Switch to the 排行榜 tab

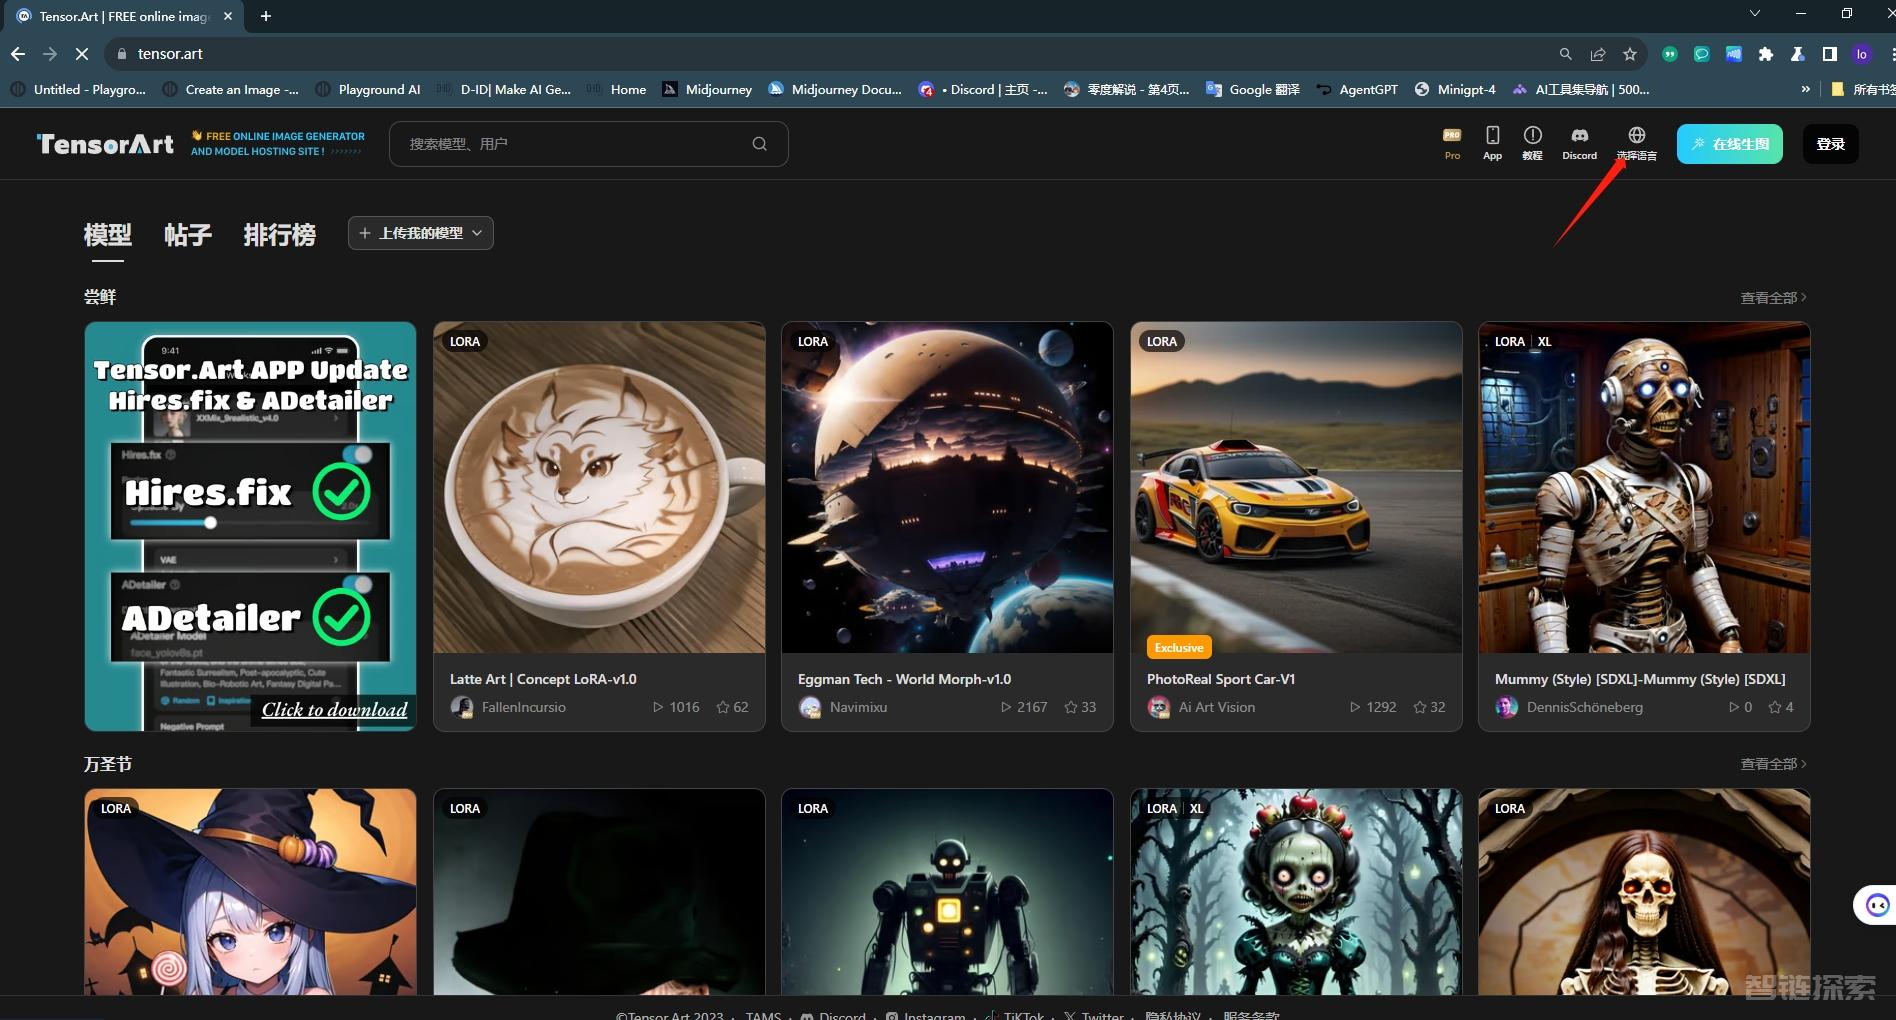point(280,235)
